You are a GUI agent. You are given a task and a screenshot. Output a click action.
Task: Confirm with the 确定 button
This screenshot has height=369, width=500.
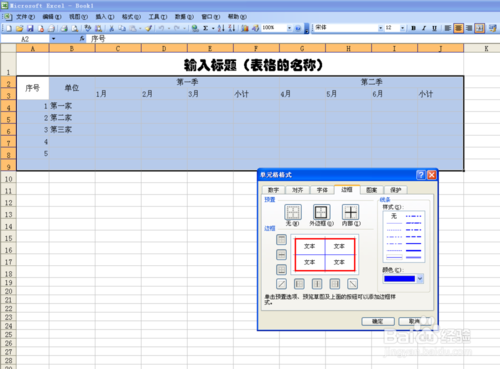(378, 321)
